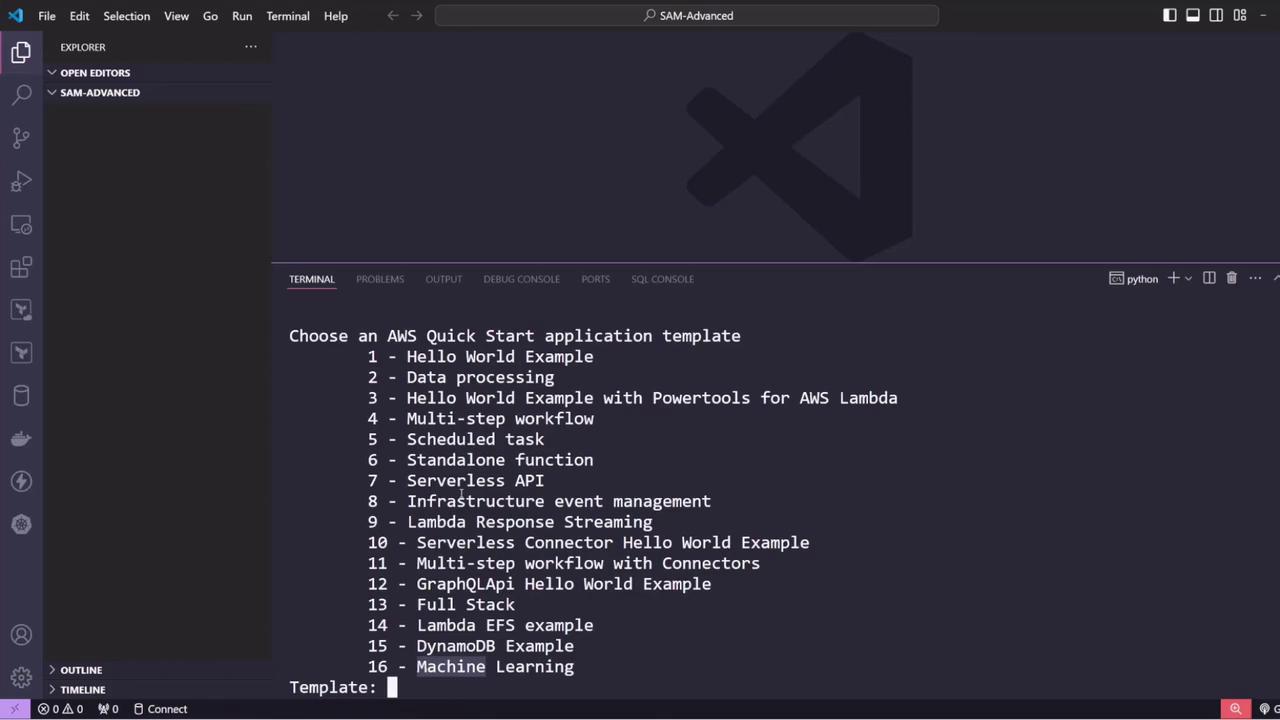The height and width of the screenshot is (720, 1280).
Task: Click the '5 - Scheduled task' terminal line
Action: (x=456, y=440)
